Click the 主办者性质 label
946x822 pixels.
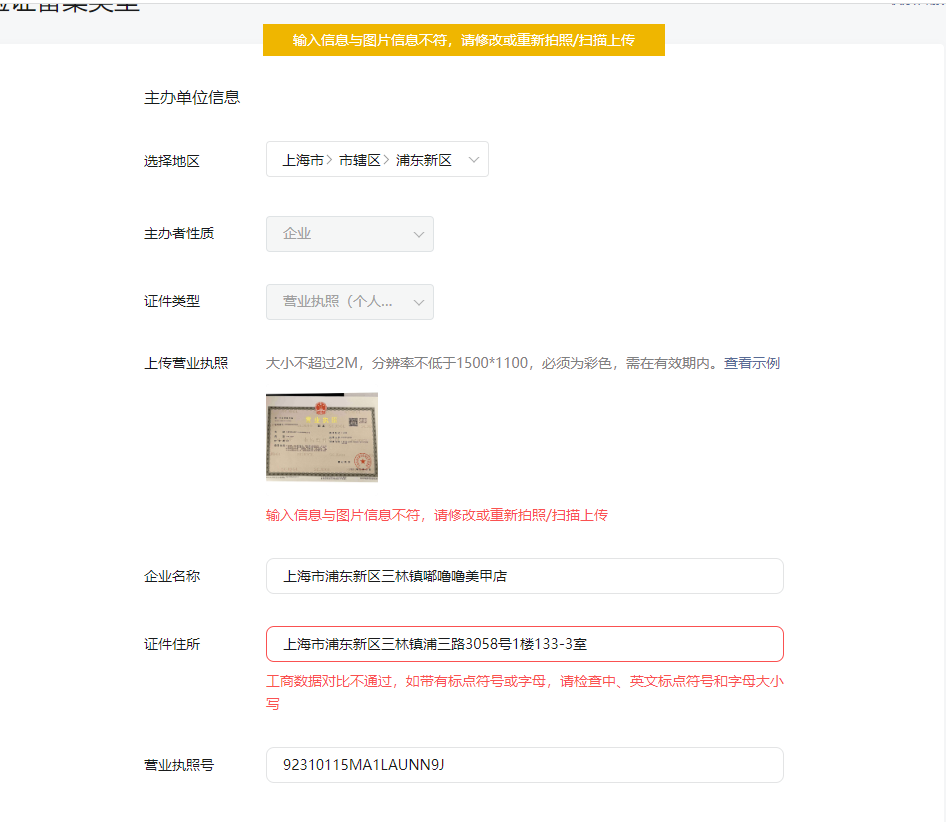pyautogui.click(x=179, y=234)
